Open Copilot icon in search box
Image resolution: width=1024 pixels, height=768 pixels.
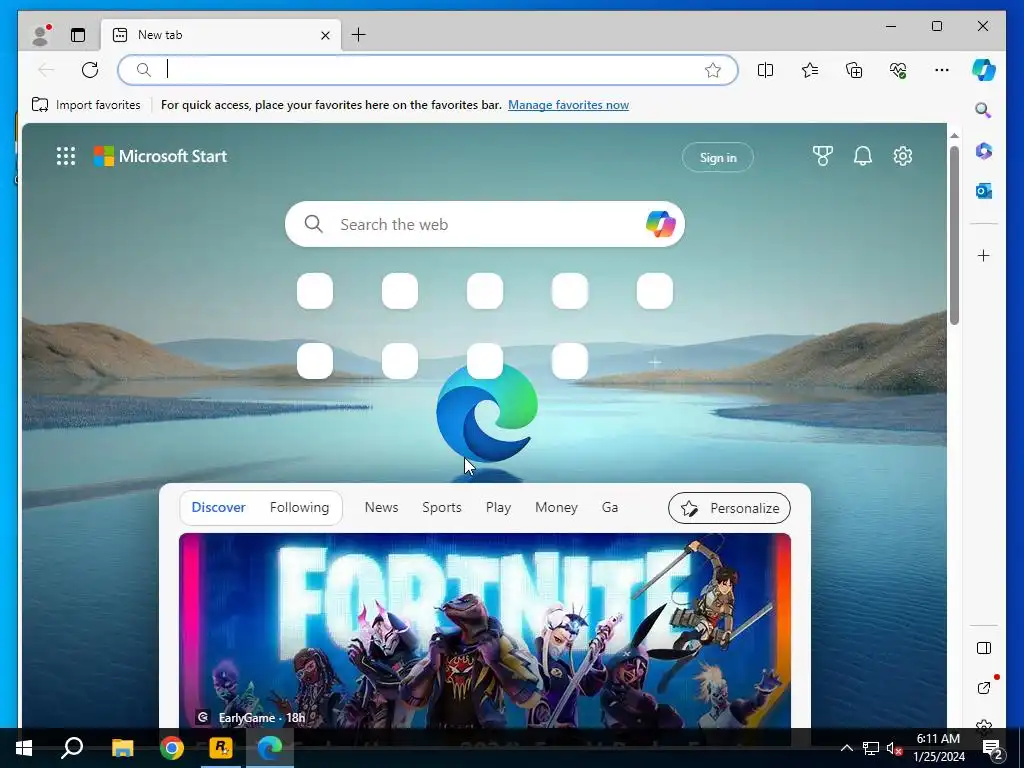(660, 224)
